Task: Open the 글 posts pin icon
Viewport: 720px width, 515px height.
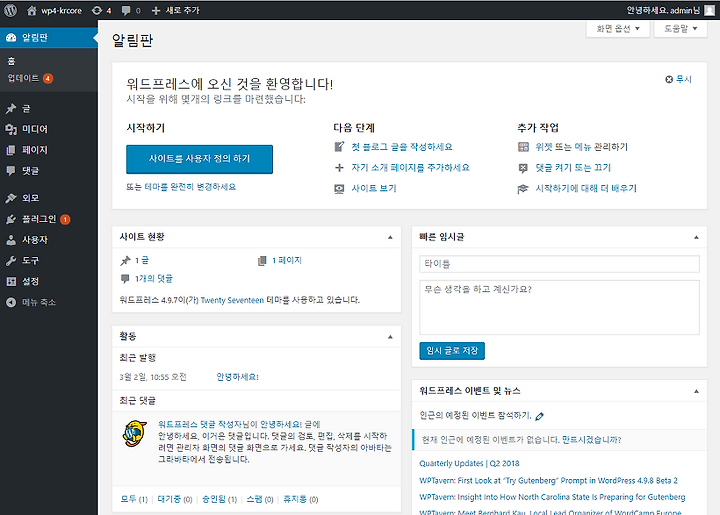Action: pos(11,109)
